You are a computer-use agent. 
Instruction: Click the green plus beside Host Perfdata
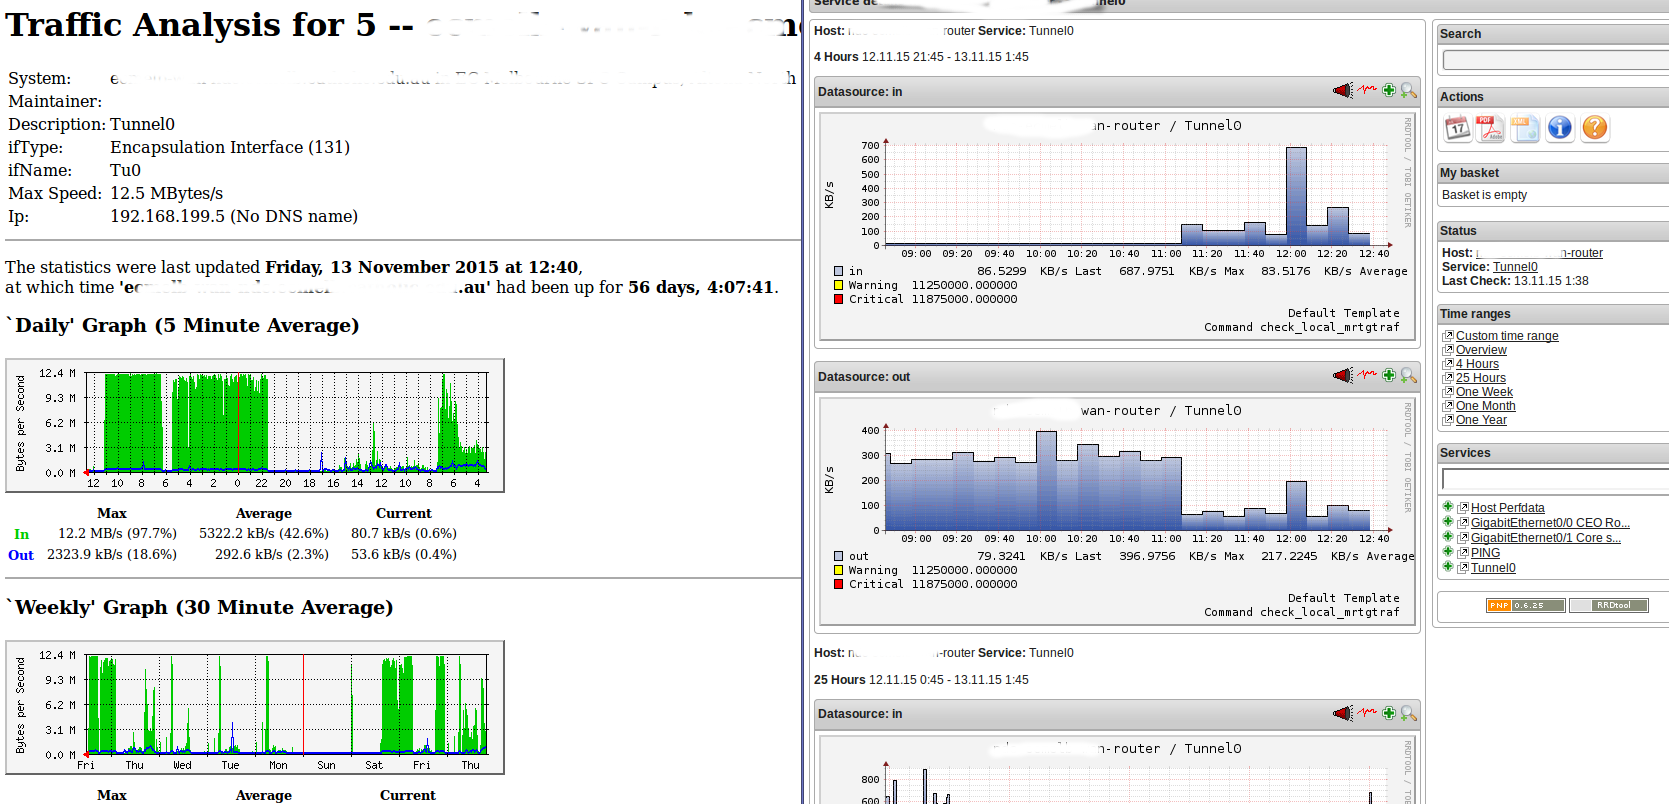(1447, 507)
